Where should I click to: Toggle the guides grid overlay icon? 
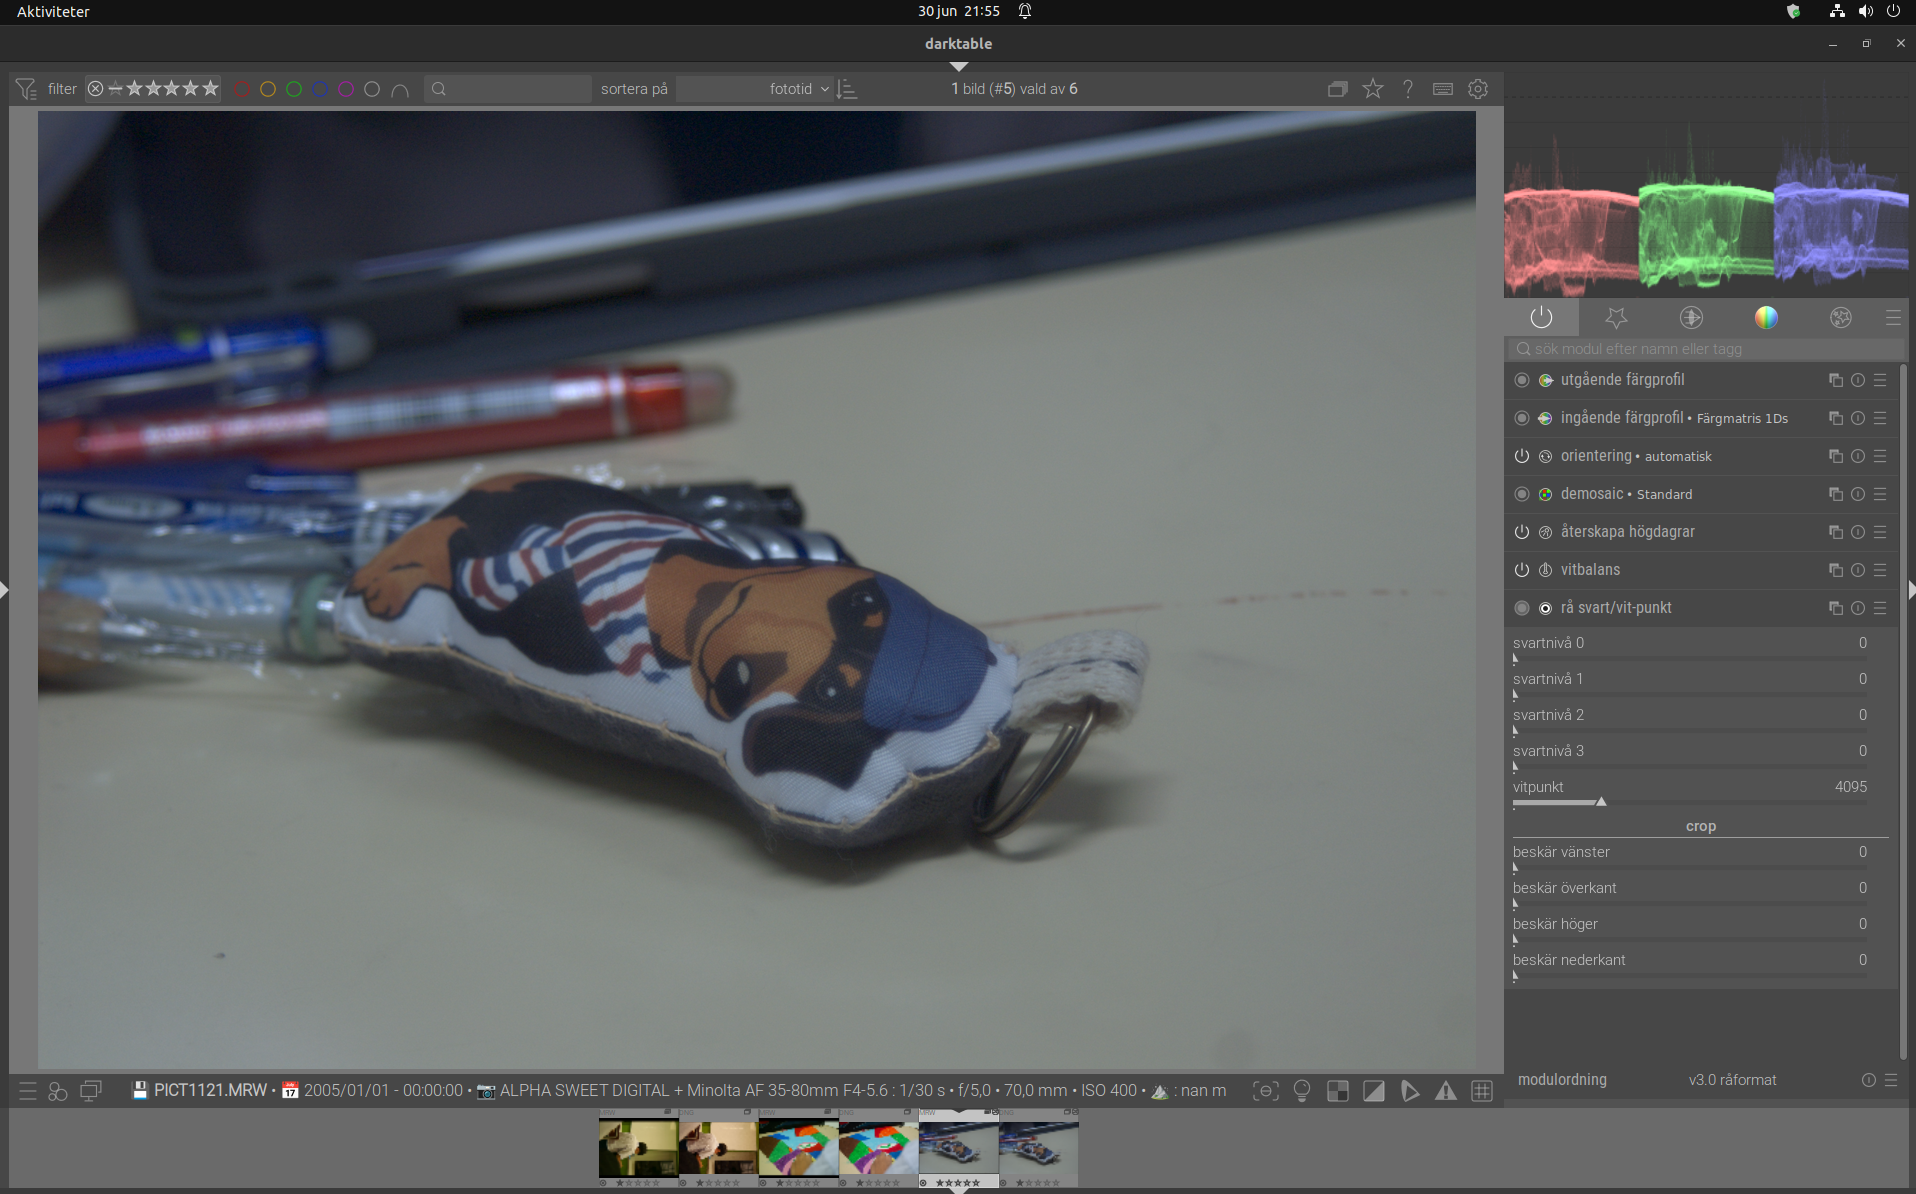pos(1482,1091)
